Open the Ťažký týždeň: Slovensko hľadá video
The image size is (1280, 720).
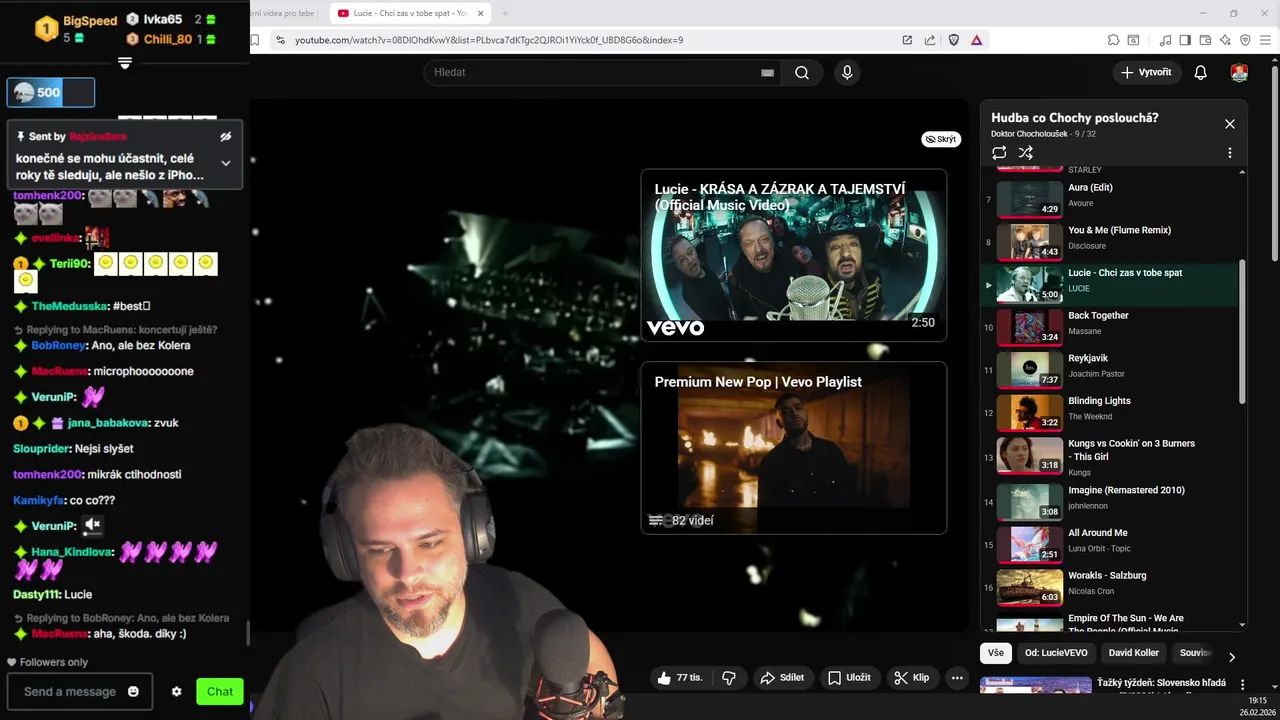[x=1161, y=682]
